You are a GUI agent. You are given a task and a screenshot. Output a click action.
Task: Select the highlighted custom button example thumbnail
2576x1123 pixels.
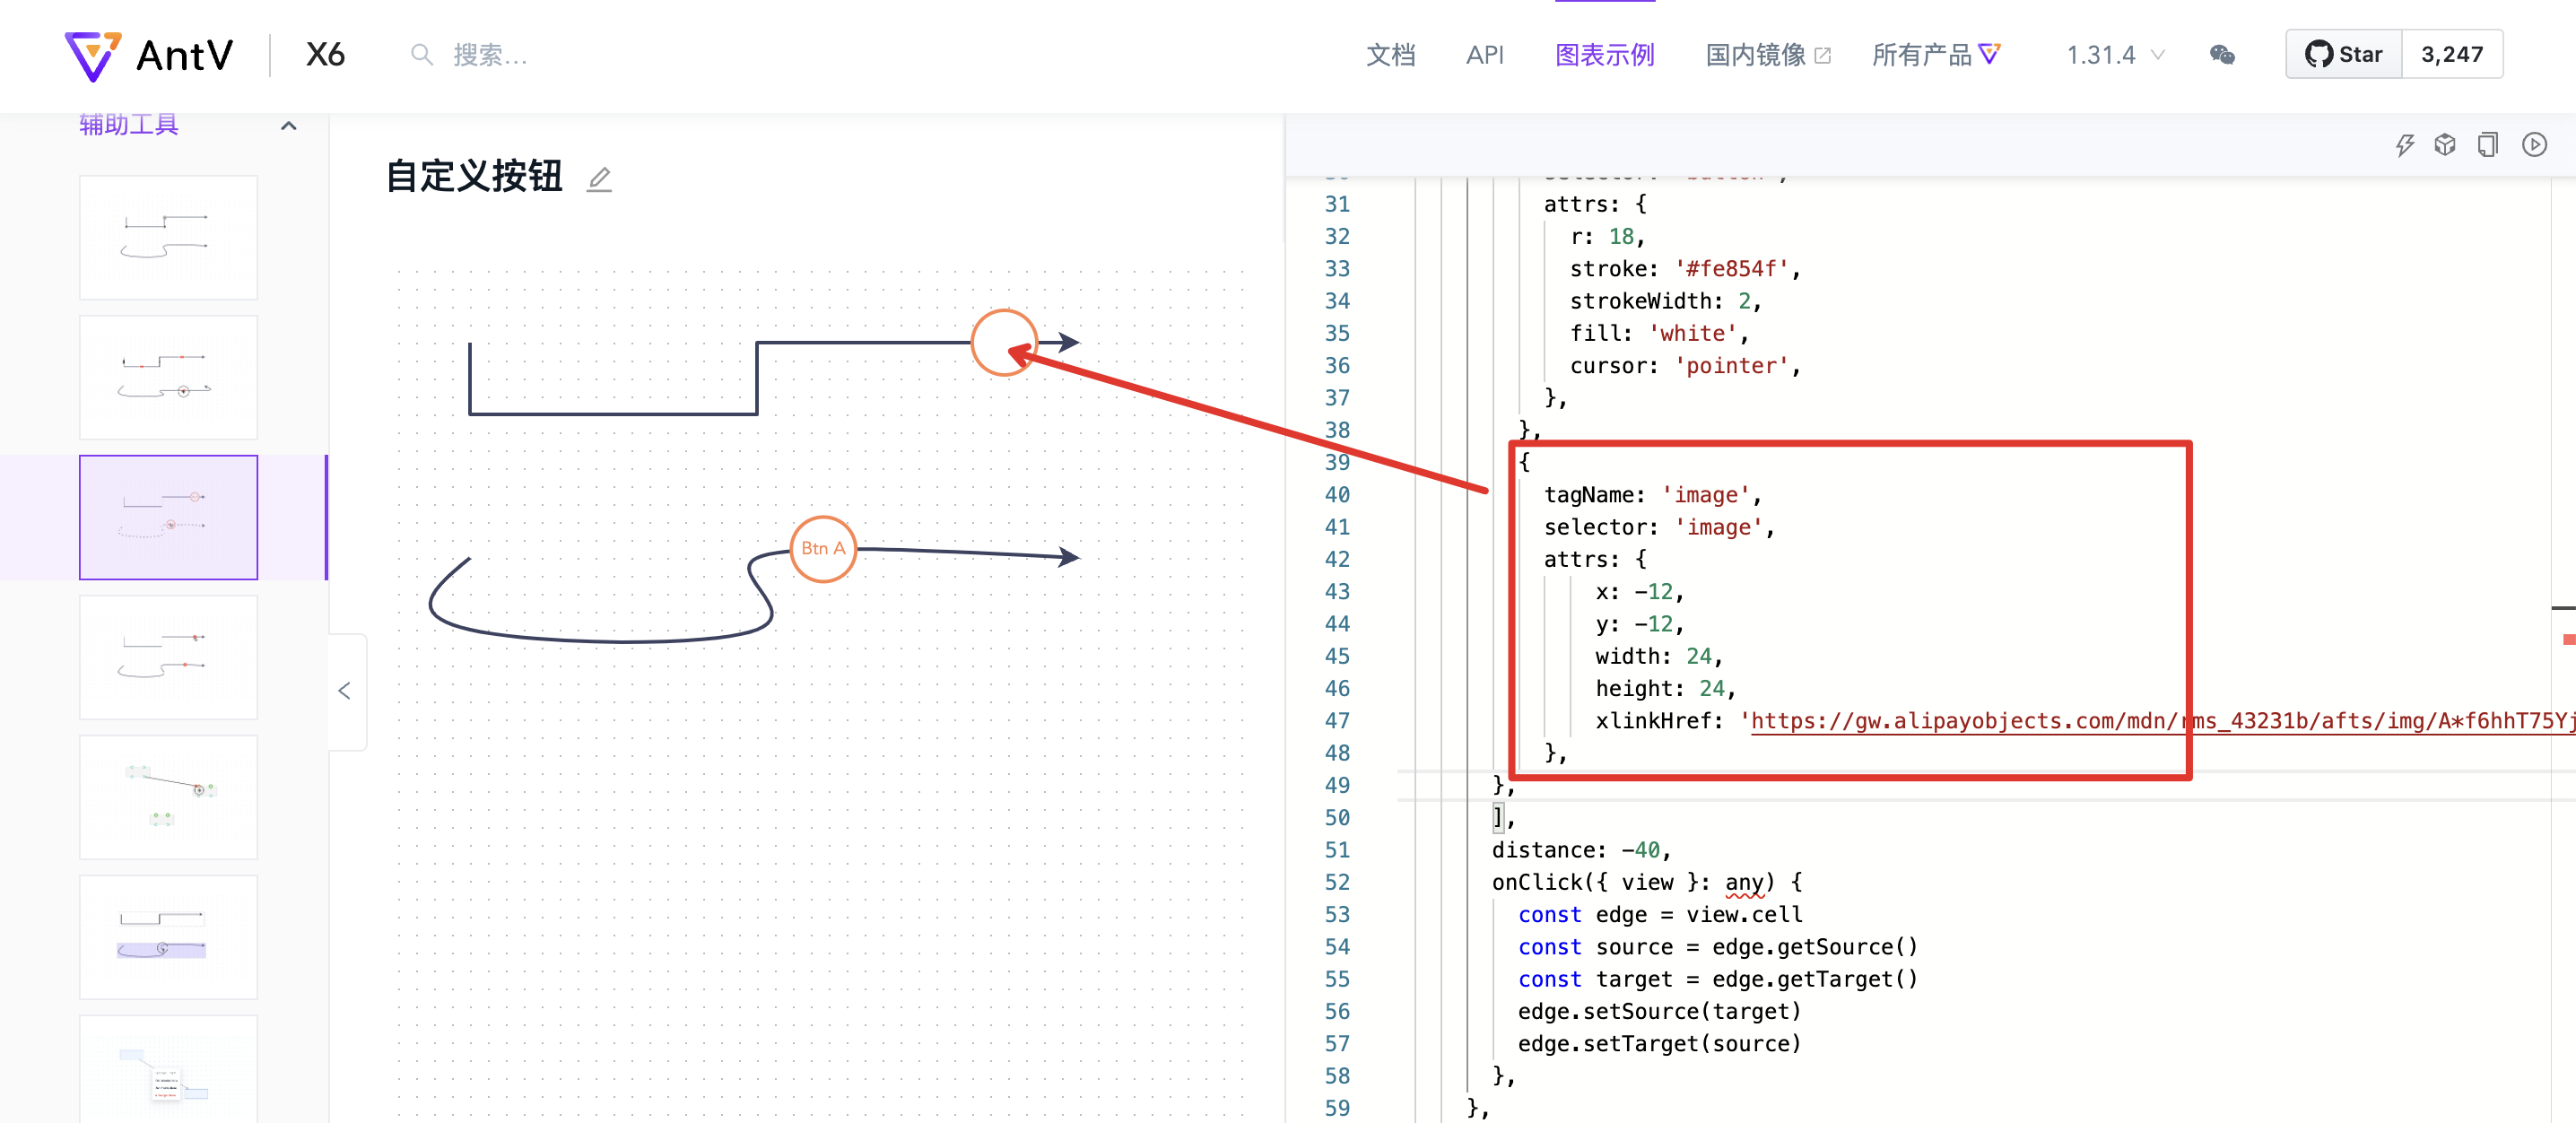click(168, 518)
